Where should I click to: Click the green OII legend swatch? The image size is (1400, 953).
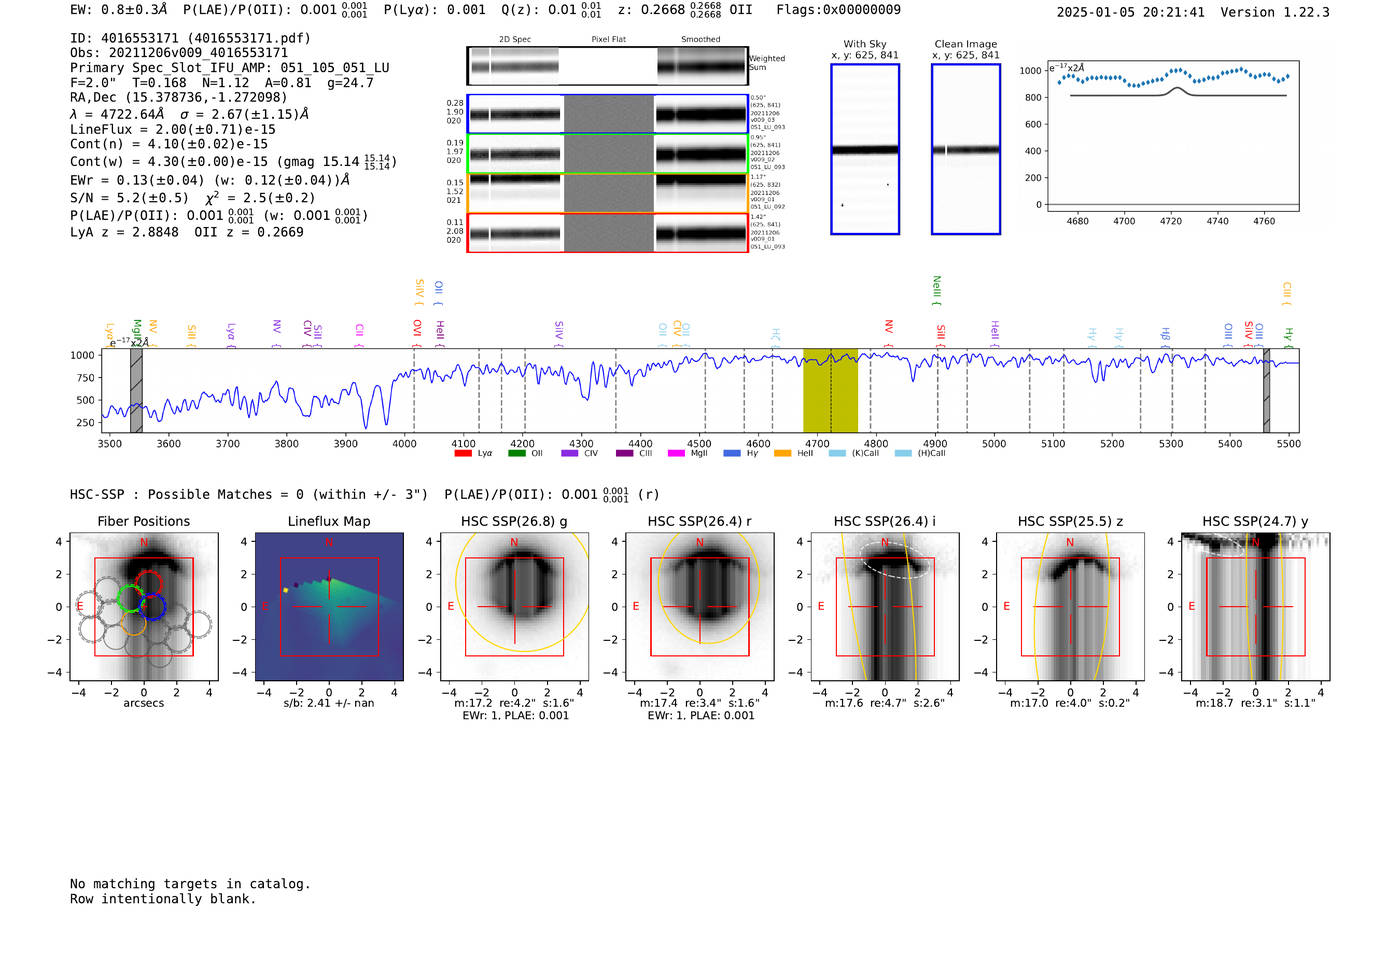(517, 453)
